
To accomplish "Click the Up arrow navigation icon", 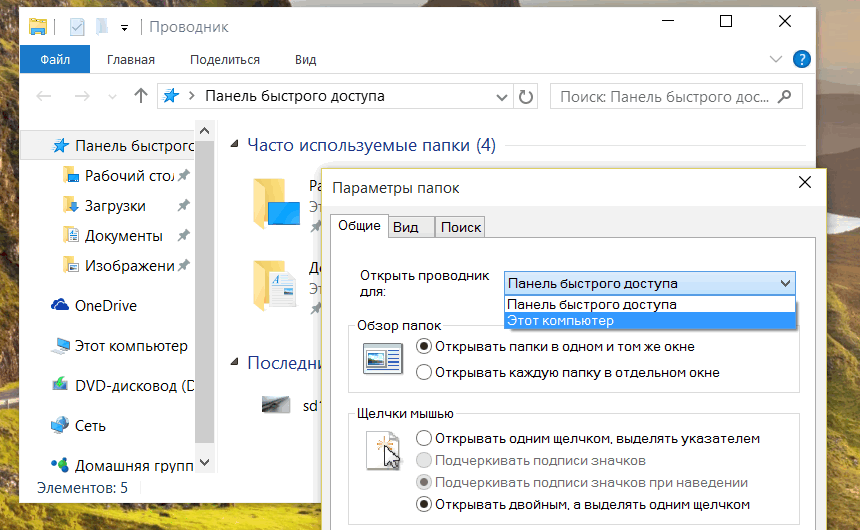I will (x=141, y=96).
